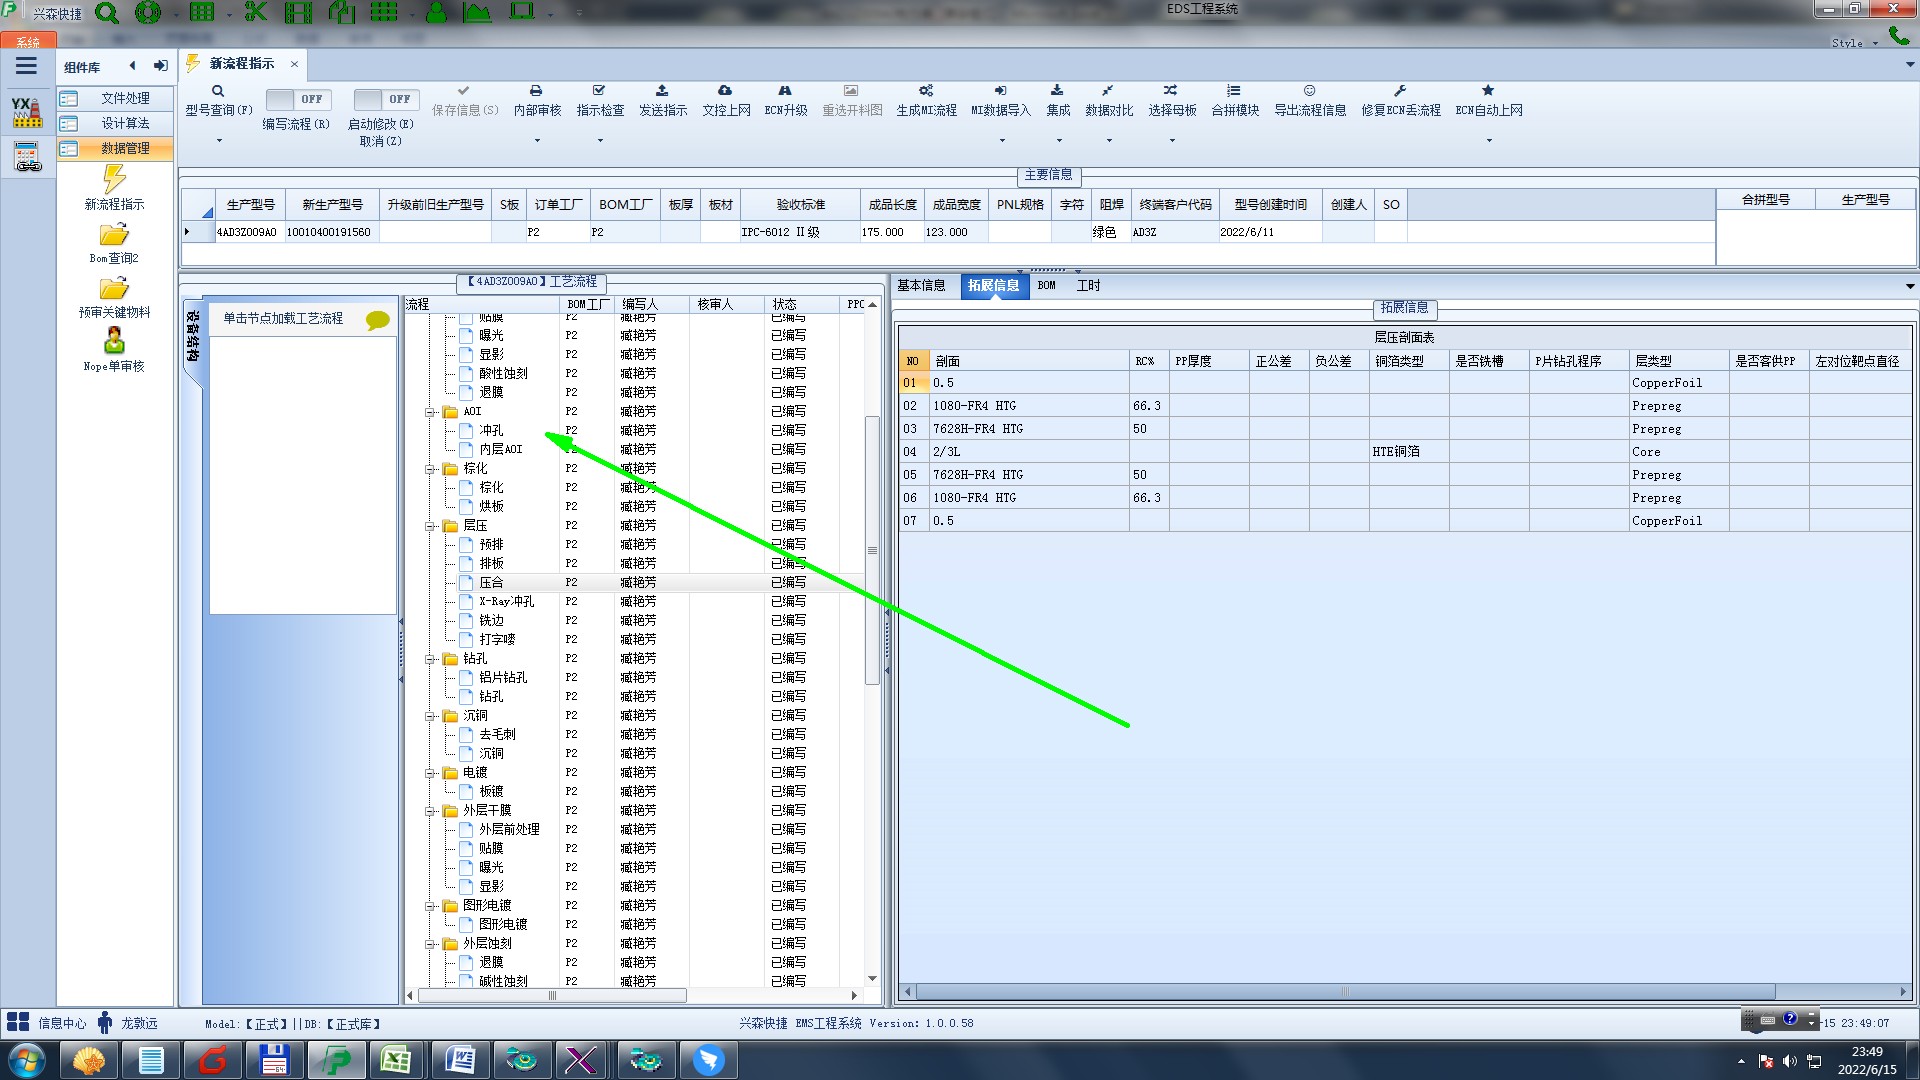
Task: Collapse the 层压 tree folder
Action: pyautogui.click(x=430, y=526)
